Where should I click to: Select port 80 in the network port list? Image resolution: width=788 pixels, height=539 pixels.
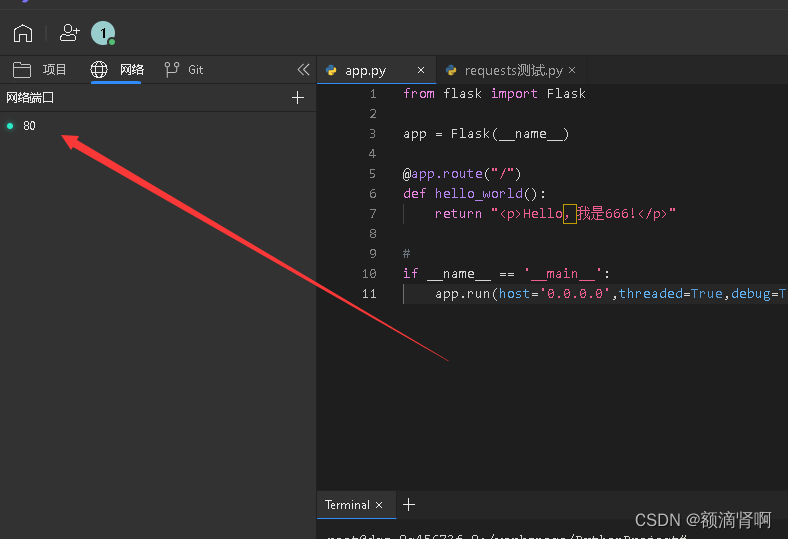click(x=30, y=126)
